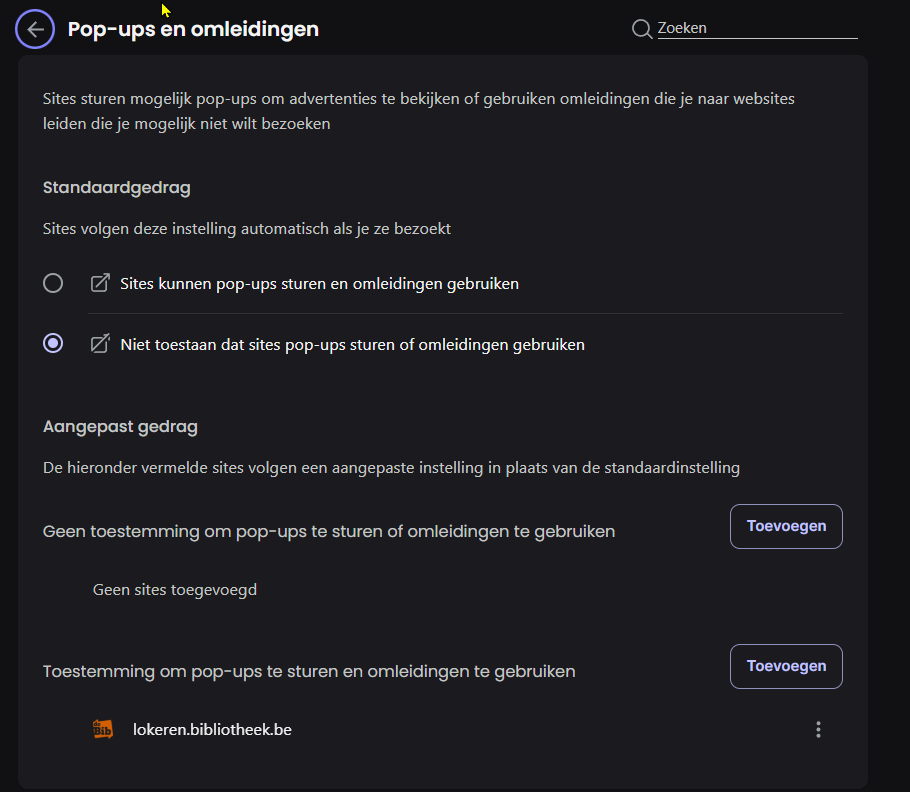Click Geen toestemming om pop-ups te sturen heading
The image size is (910, 792).
point(329,531)
